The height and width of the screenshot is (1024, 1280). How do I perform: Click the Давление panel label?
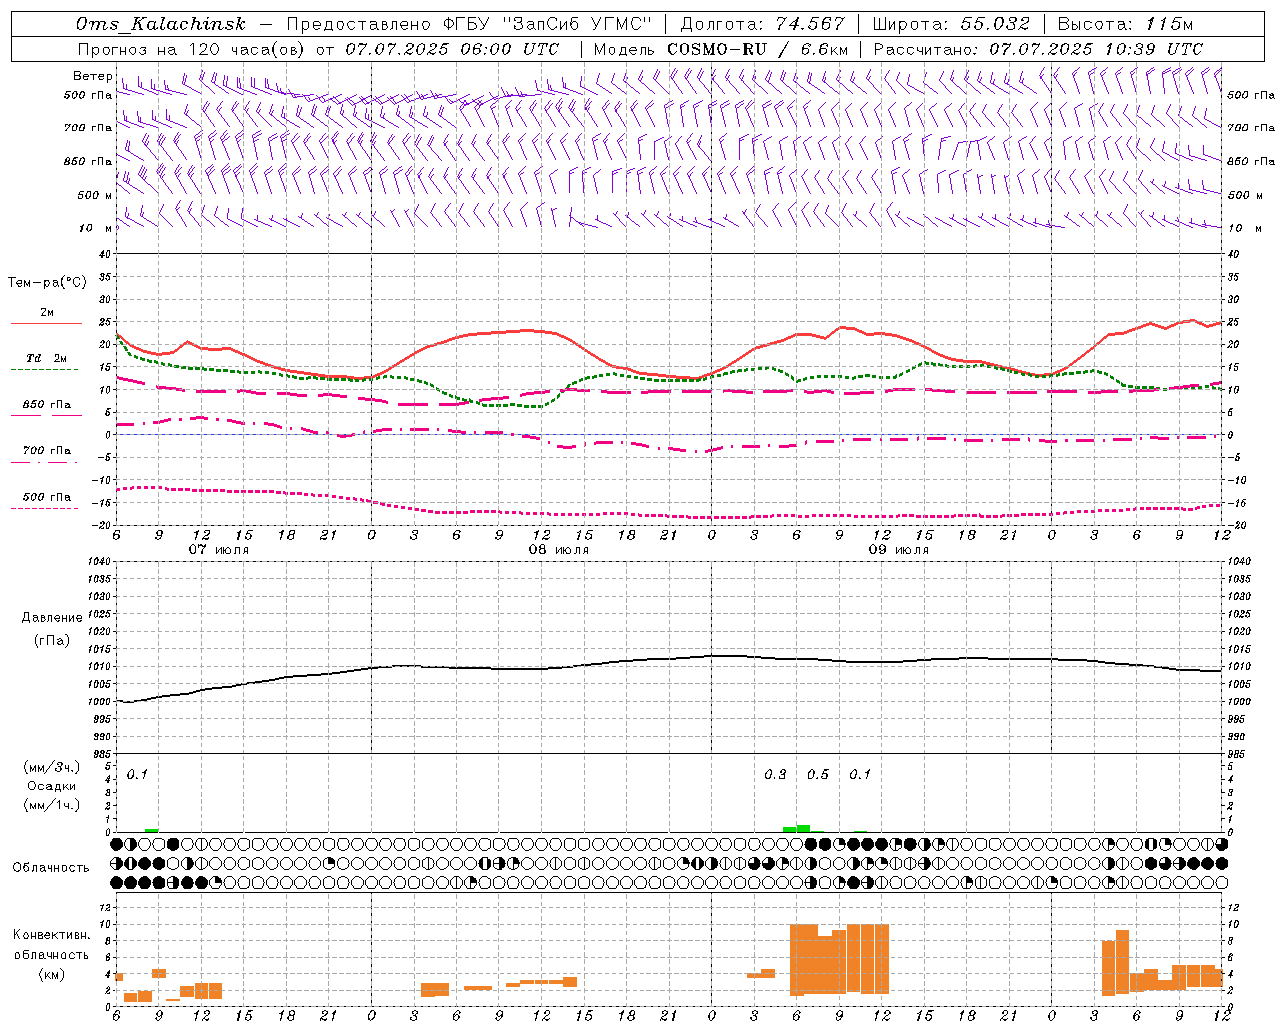coord(52,618)
